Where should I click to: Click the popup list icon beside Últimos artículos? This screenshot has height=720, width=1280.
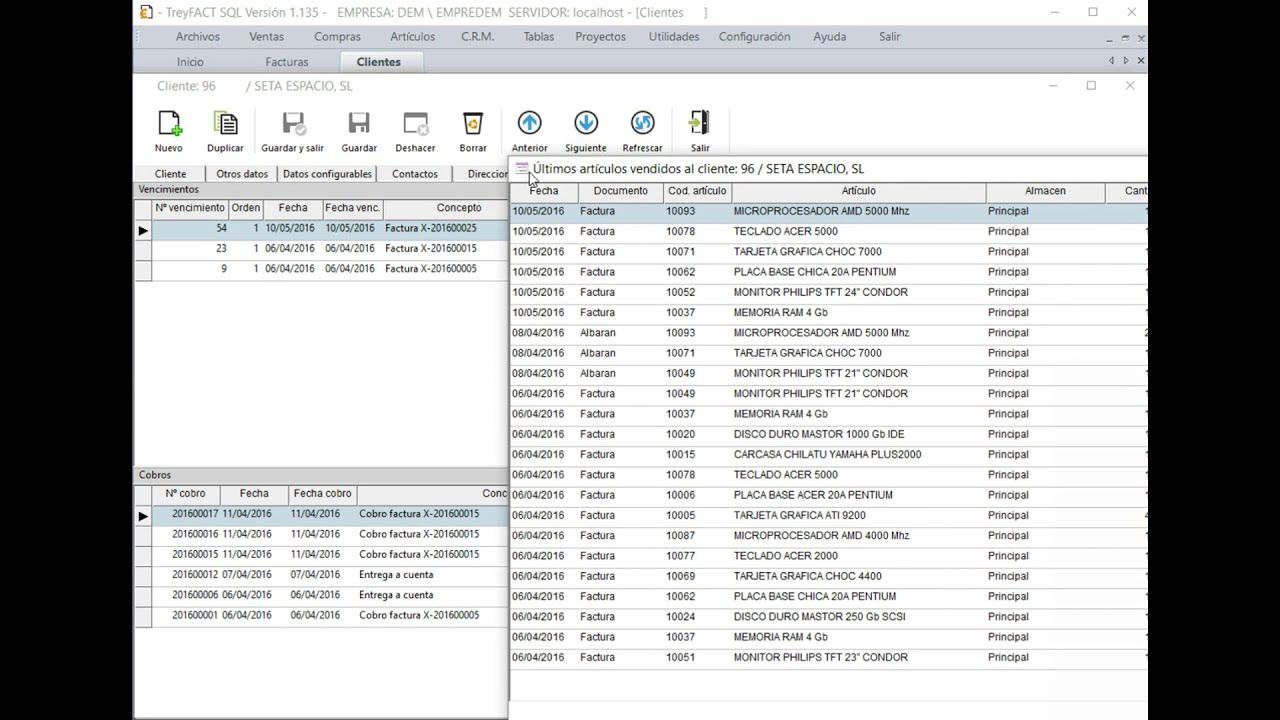click(522, 169)
